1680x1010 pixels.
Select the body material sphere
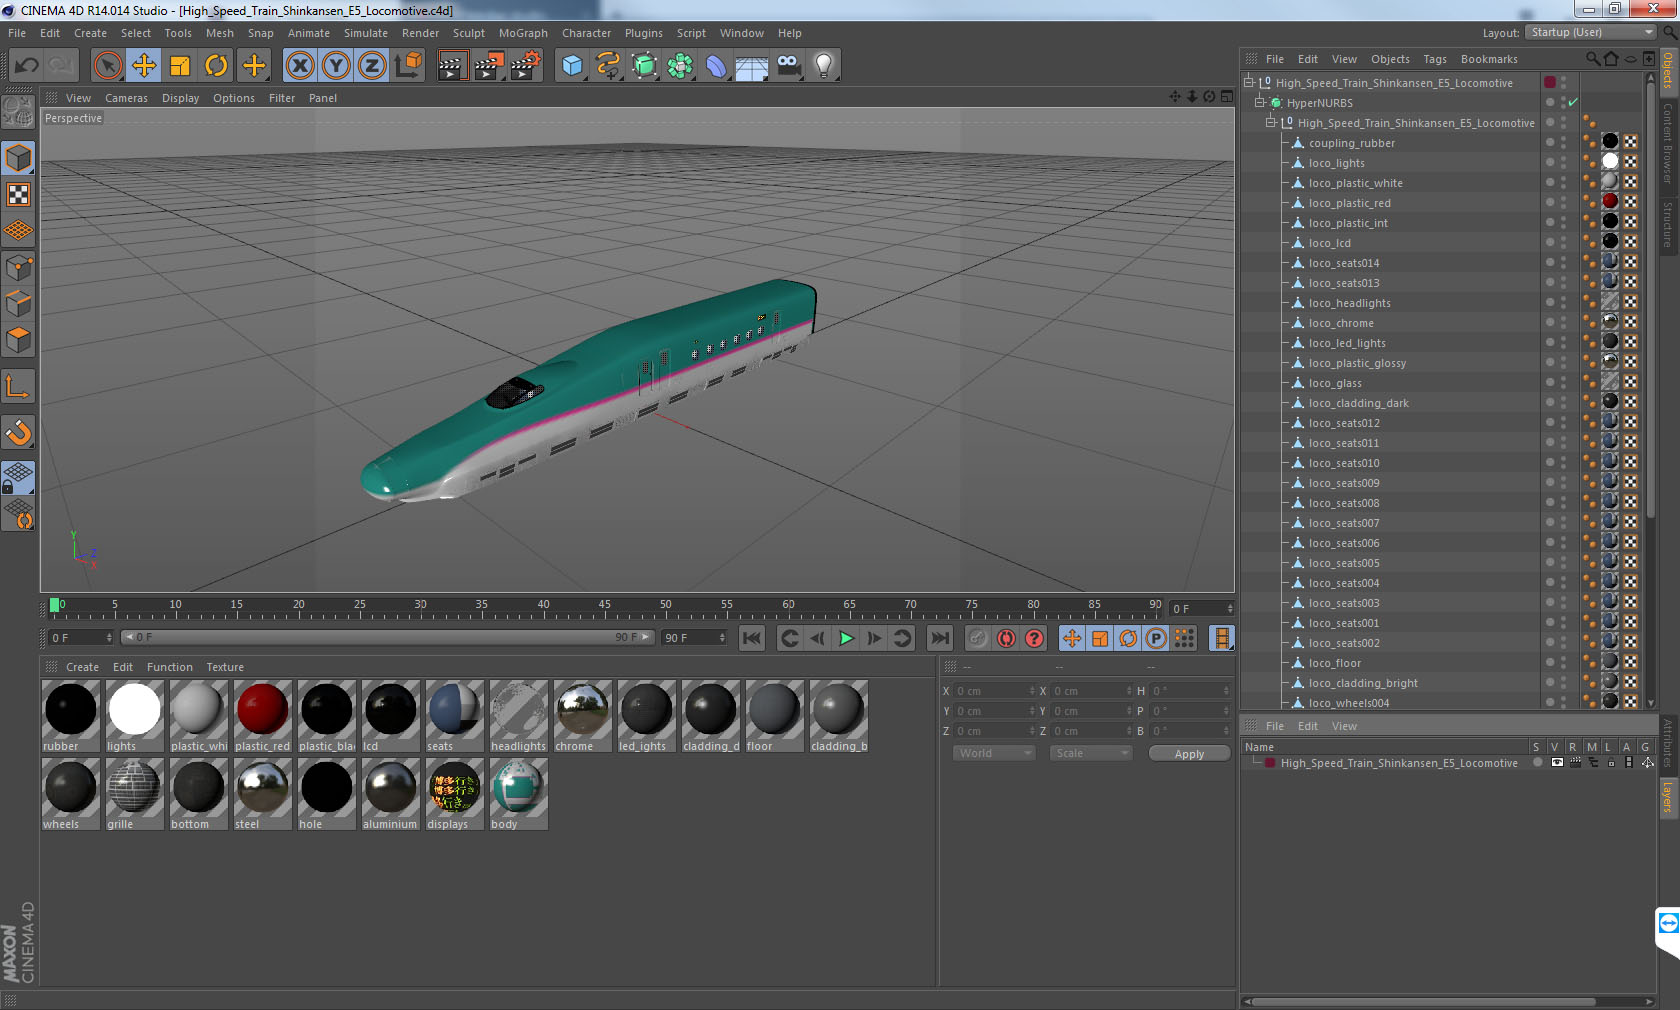point(518,788)
